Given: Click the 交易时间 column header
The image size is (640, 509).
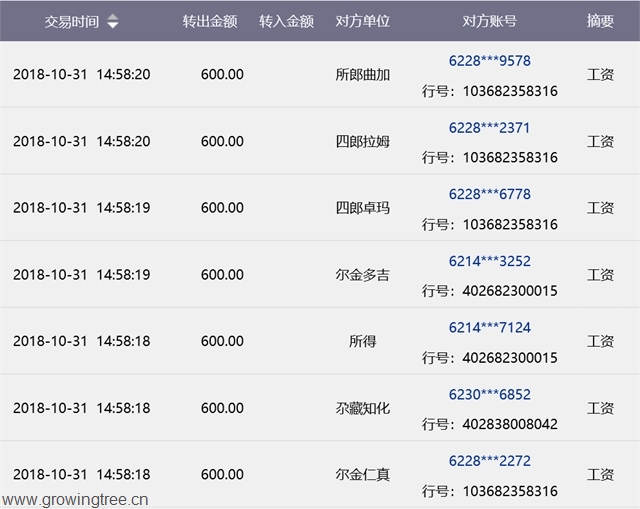Looking at the screenshot, I should click(71, 21).
